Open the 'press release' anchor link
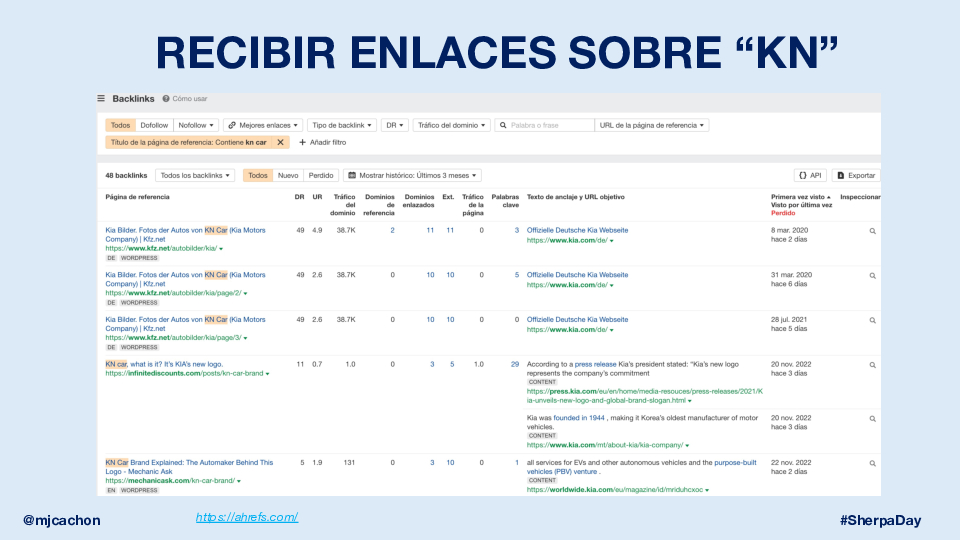 595,364
